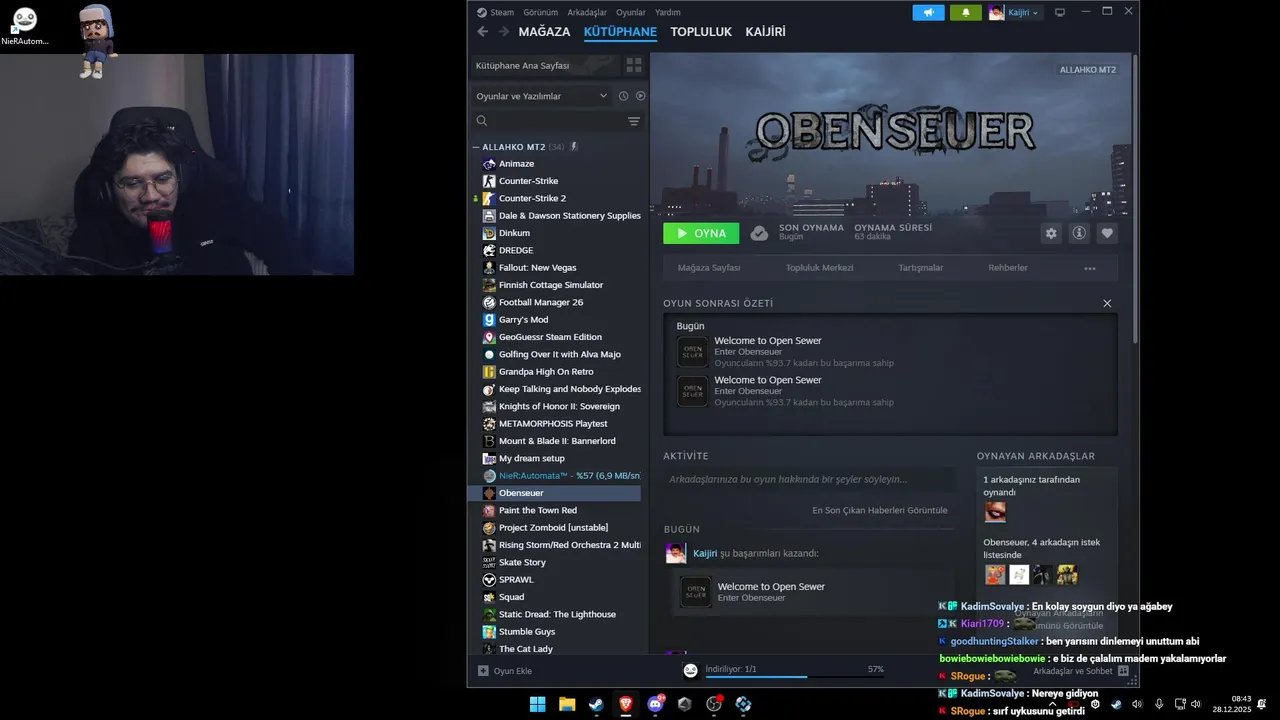Click the favorite heart icon for Obenseuer
Viewport: 1280px width, 720px height.
1107,233
